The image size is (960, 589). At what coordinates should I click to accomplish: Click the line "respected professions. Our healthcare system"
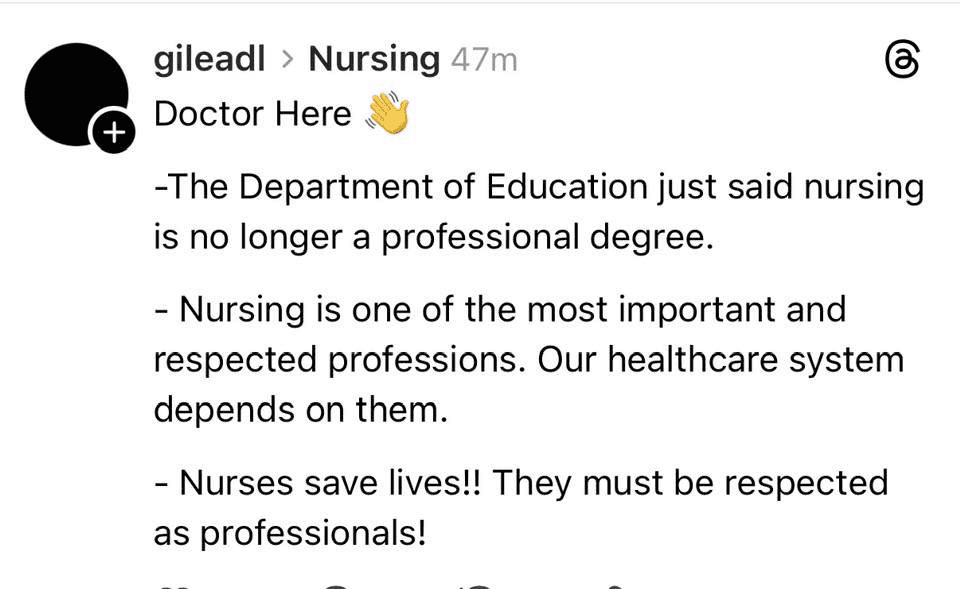tap(528, 360)
